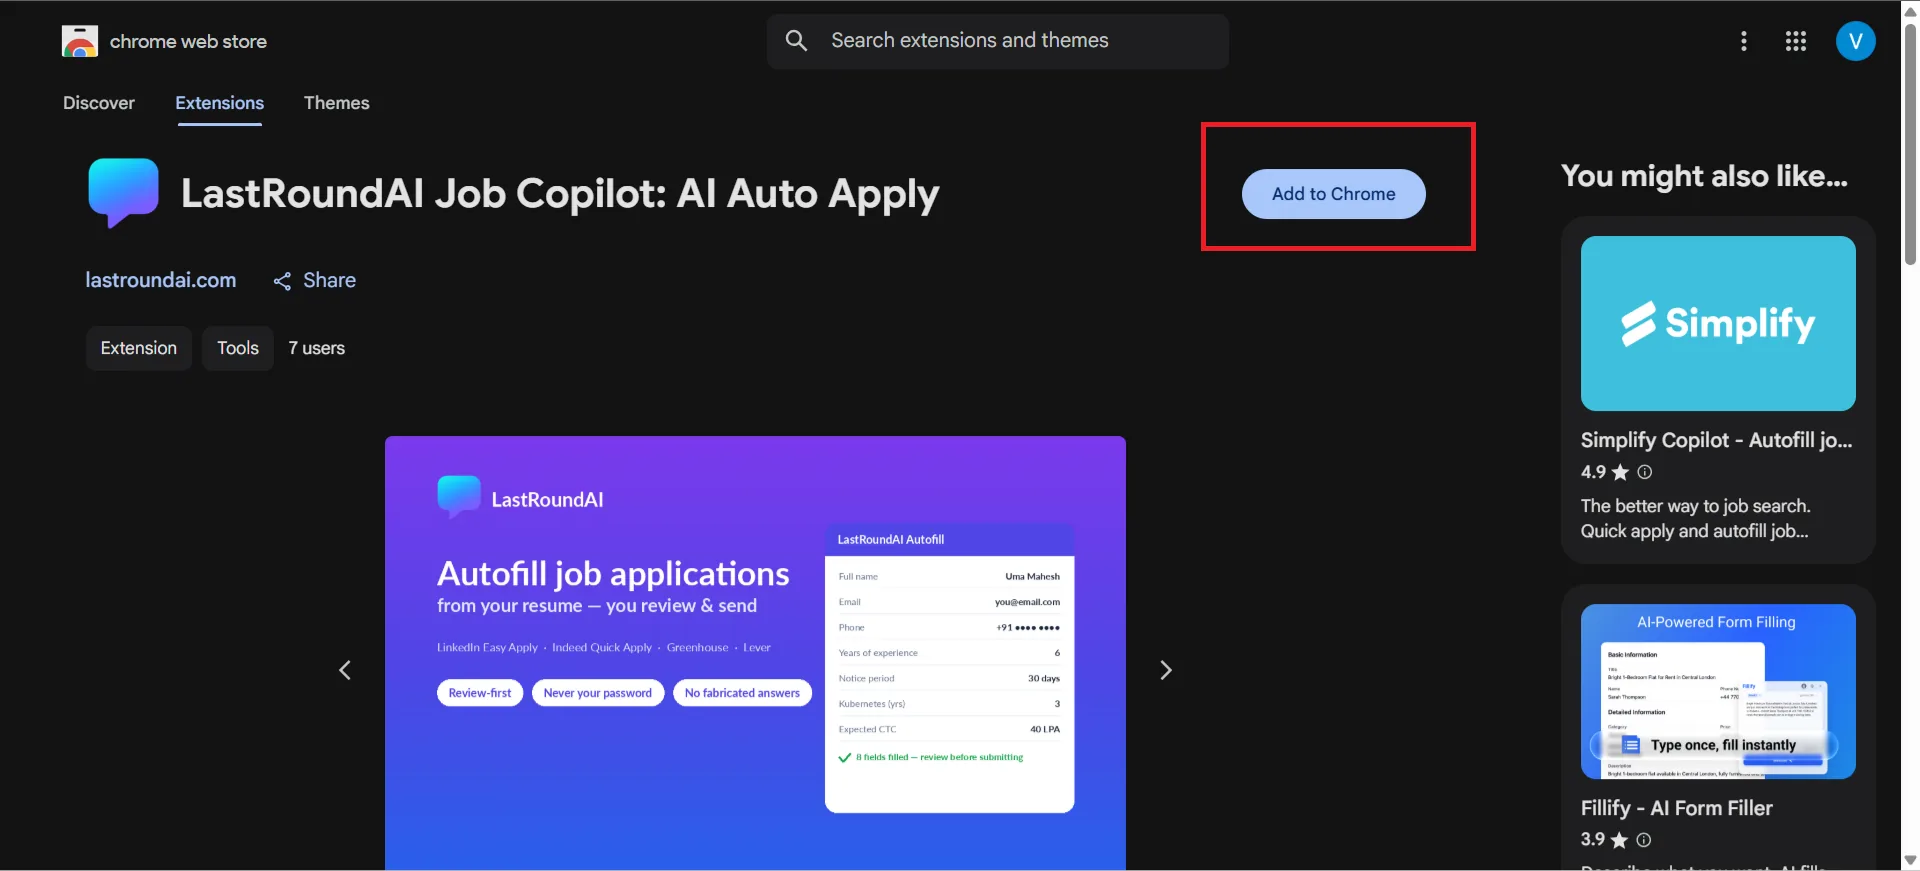Viewport: 1920px width, 871px height.
Task: Switch to the Discover tab
Action: coord(99,103)
